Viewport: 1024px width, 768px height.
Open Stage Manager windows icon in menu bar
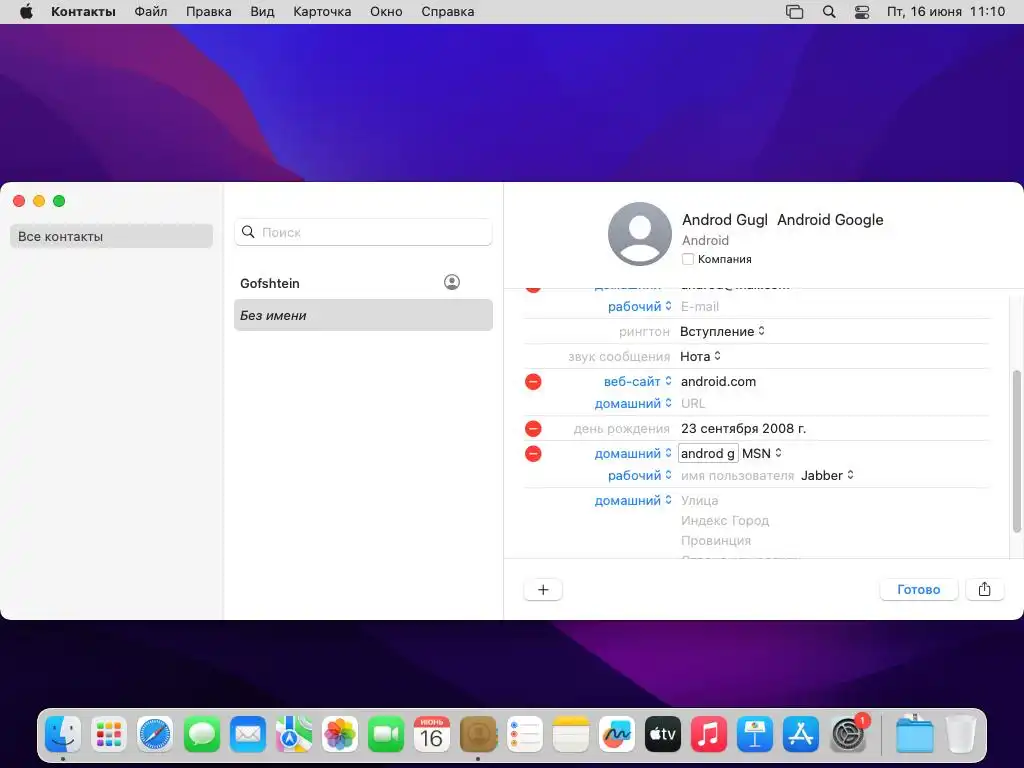795,12
